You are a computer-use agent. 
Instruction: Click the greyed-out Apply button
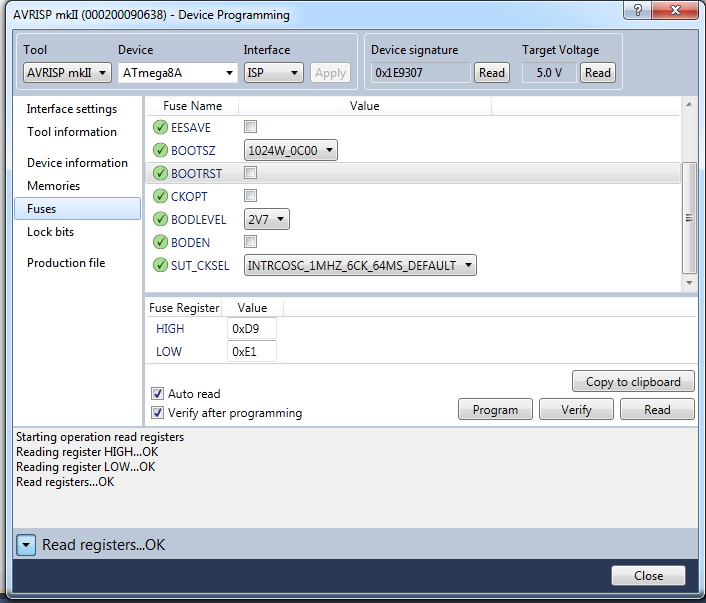[330, 73]
